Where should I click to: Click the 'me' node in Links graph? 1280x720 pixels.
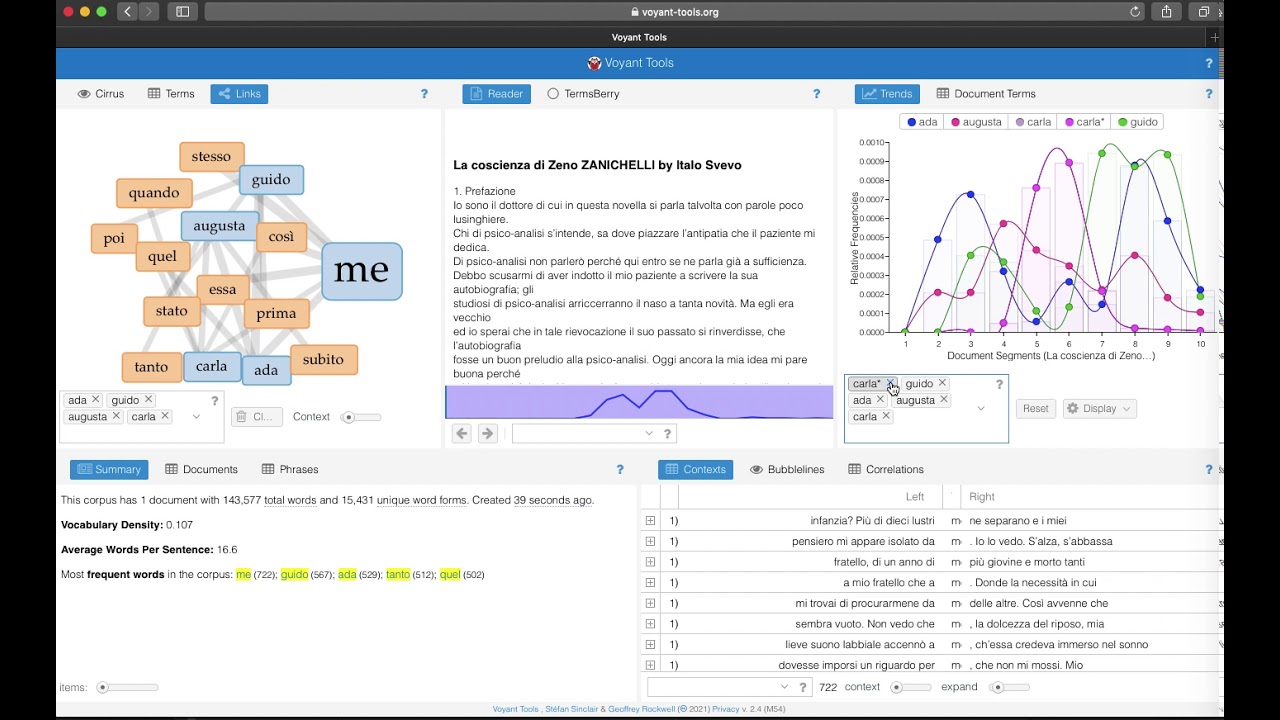(x=362, y=271)
